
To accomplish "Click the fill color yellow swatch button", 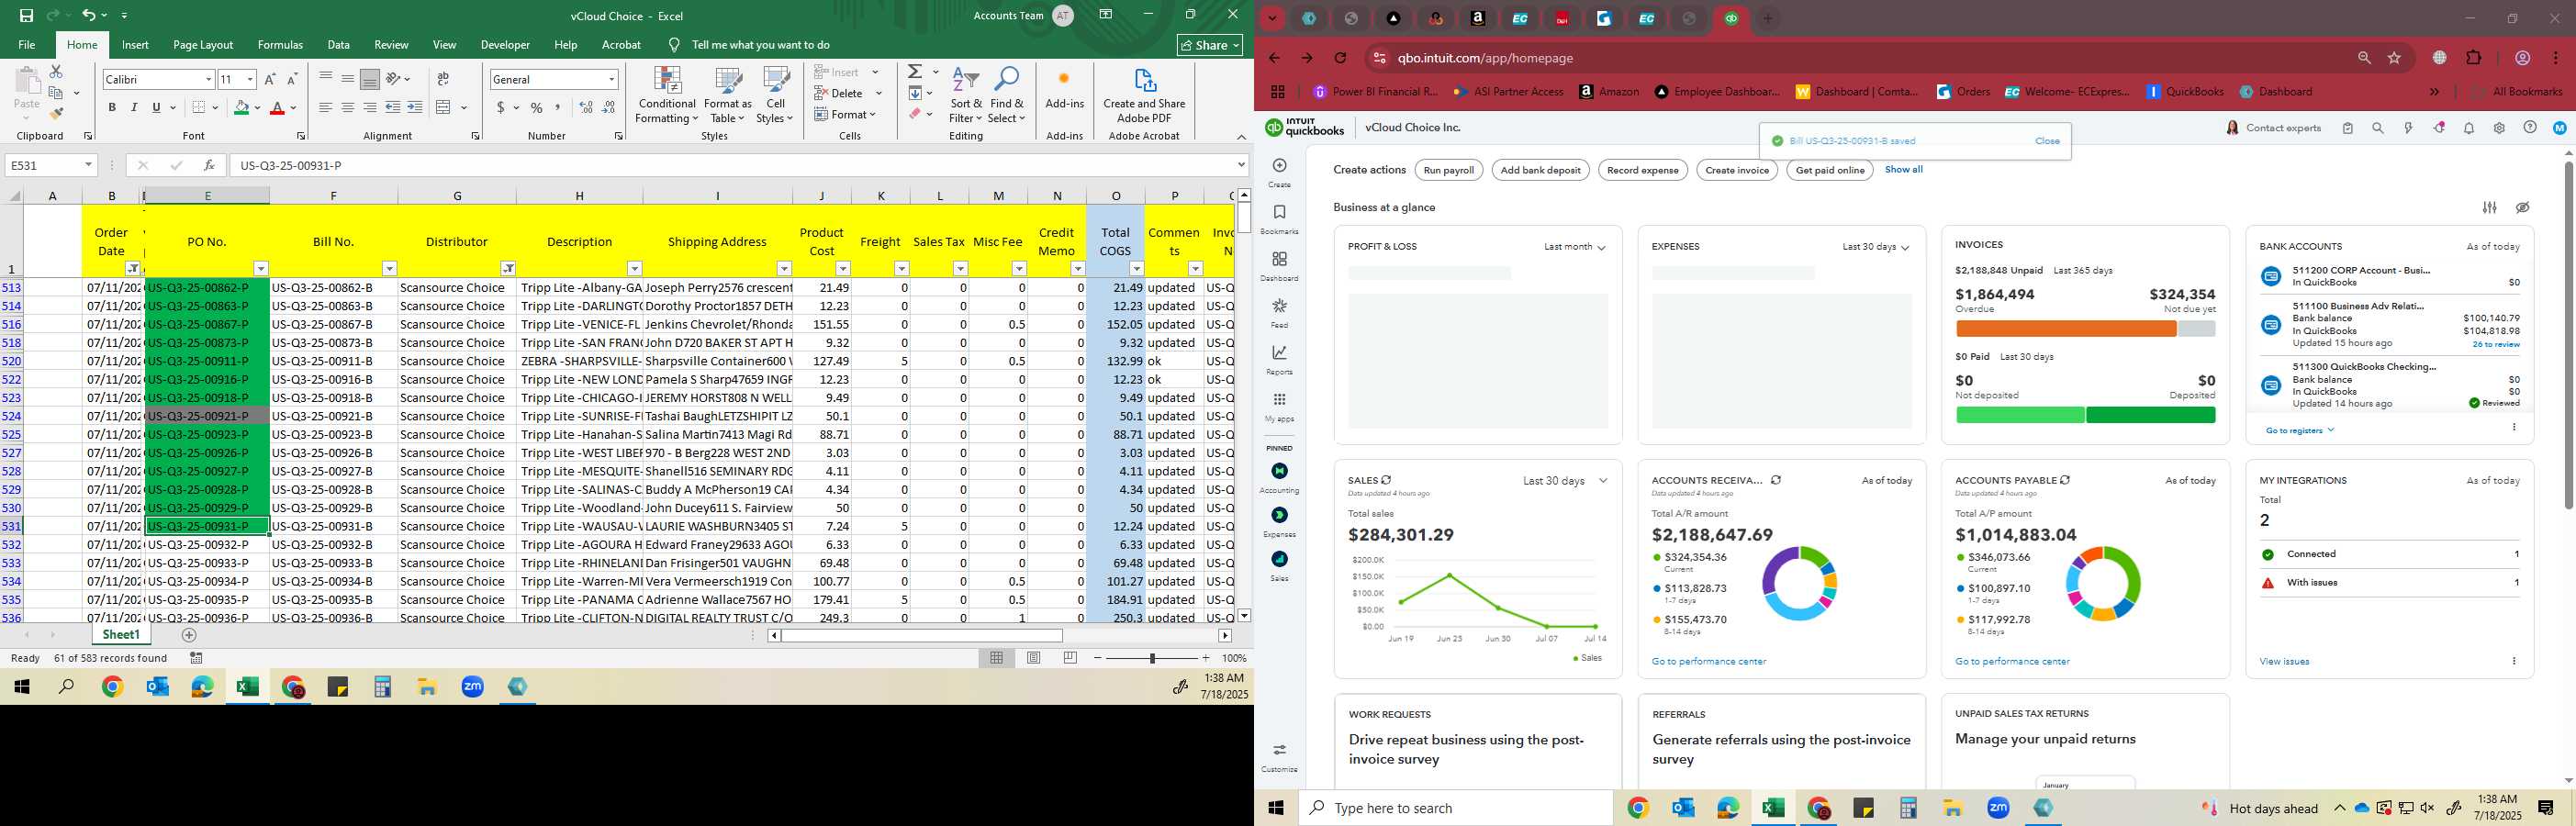I will (x=241, y=108).
